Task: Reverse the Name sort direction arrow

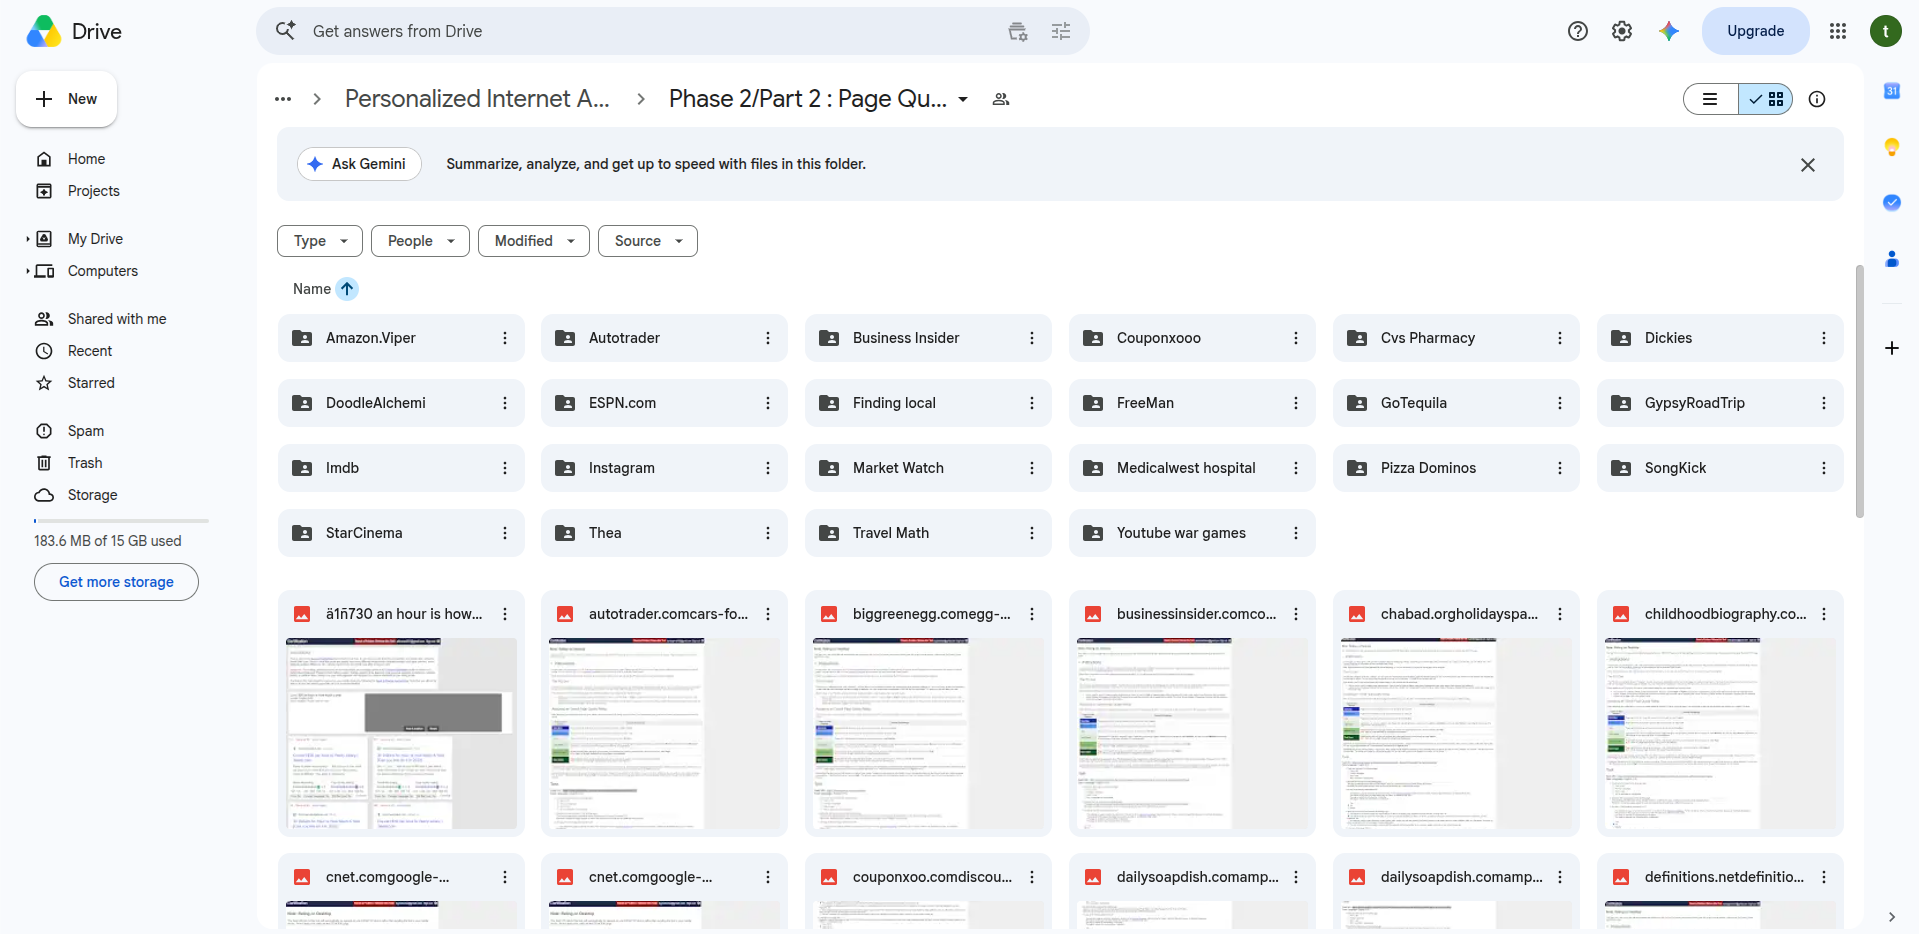Action: click(x=347, y=289)
